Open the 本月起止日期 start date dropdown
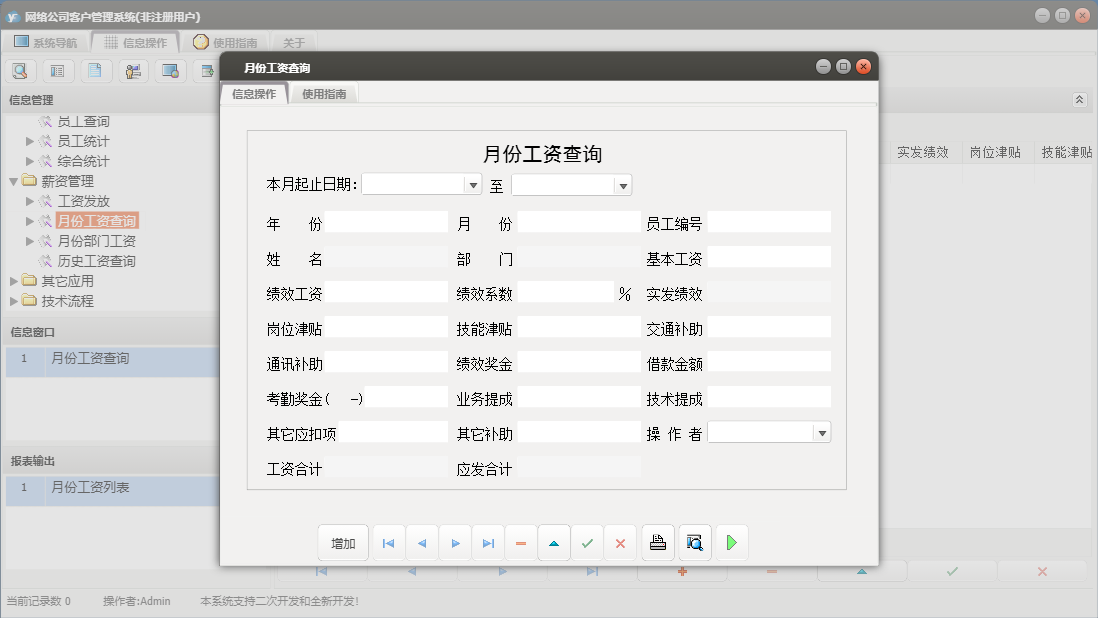1098x618 pixels. (x=472, y=184)
